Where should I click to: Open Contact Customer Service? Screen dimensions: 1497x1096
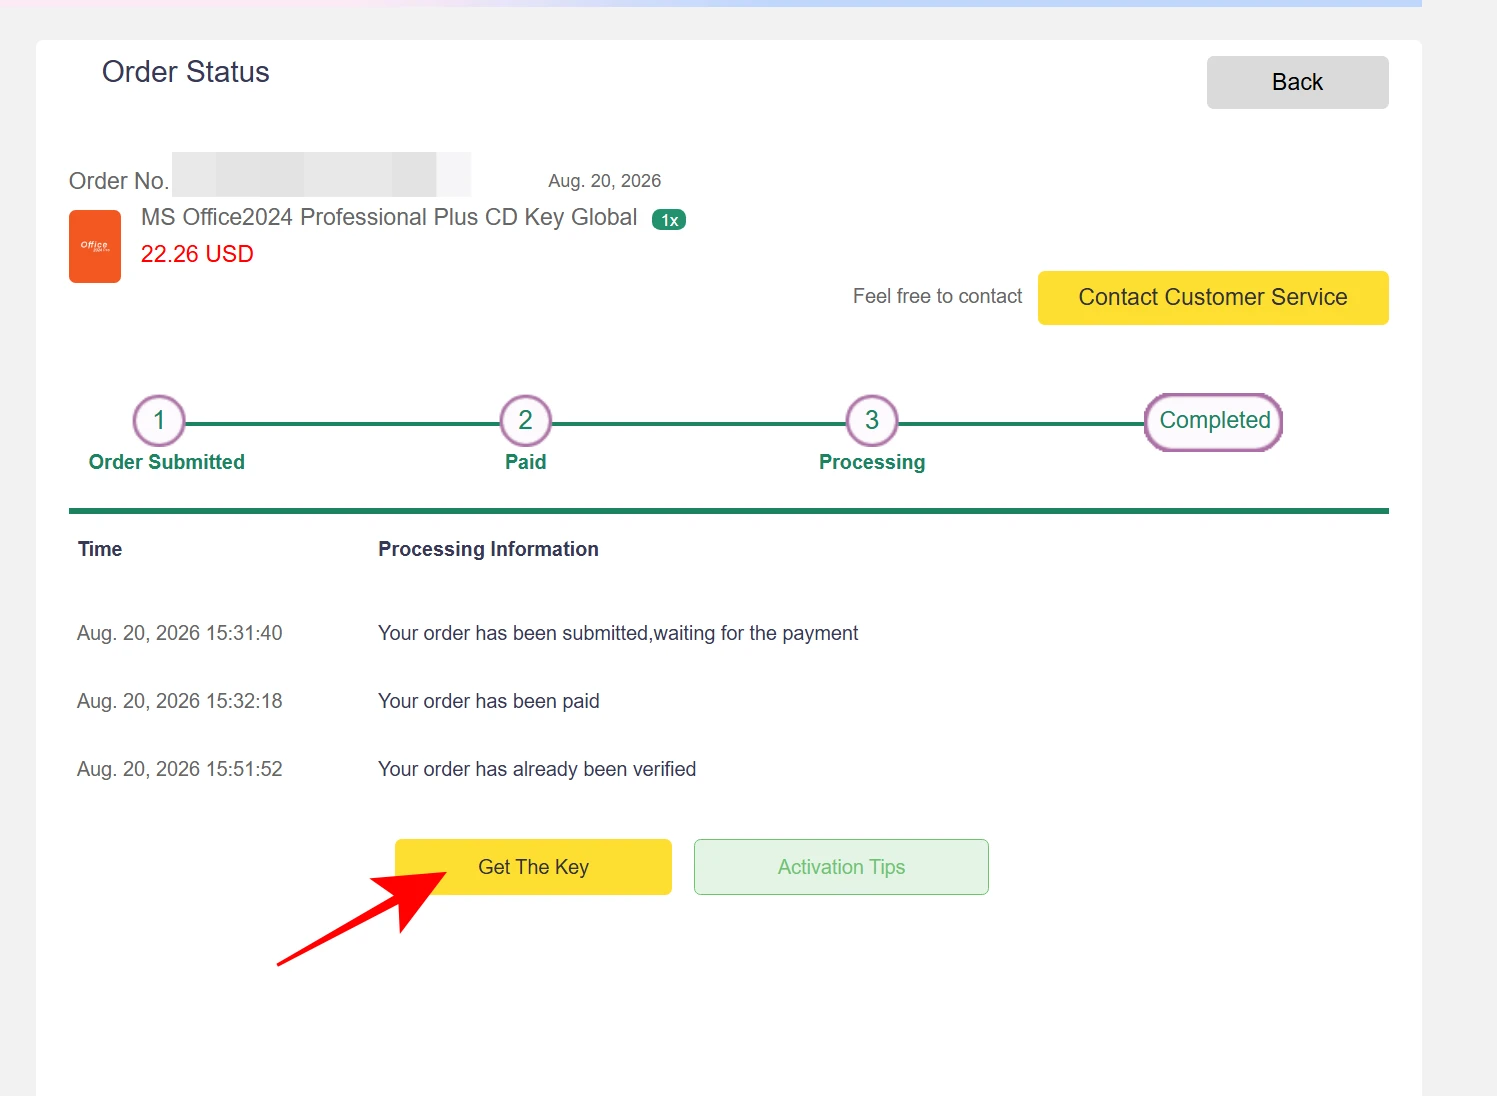click(x=1213, y=297)
